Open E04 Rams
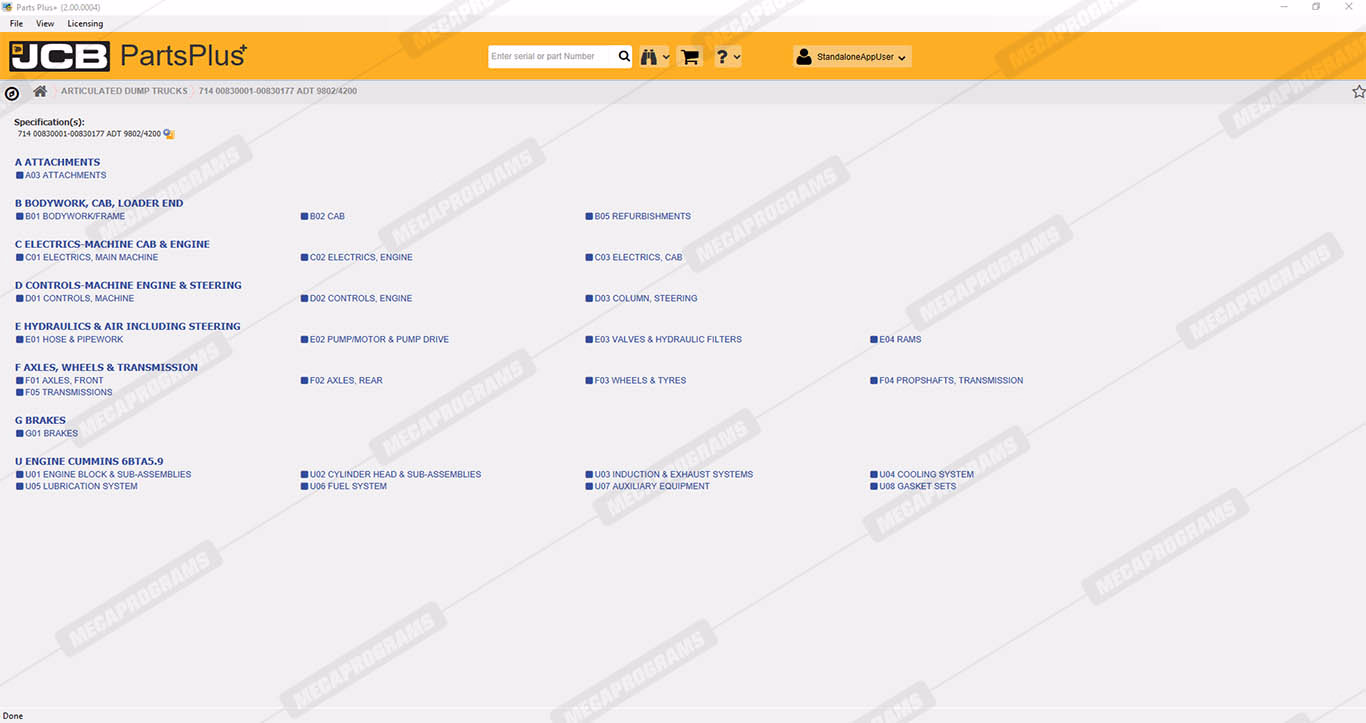Screen dimensions: 1366x723 click(896, 339)
